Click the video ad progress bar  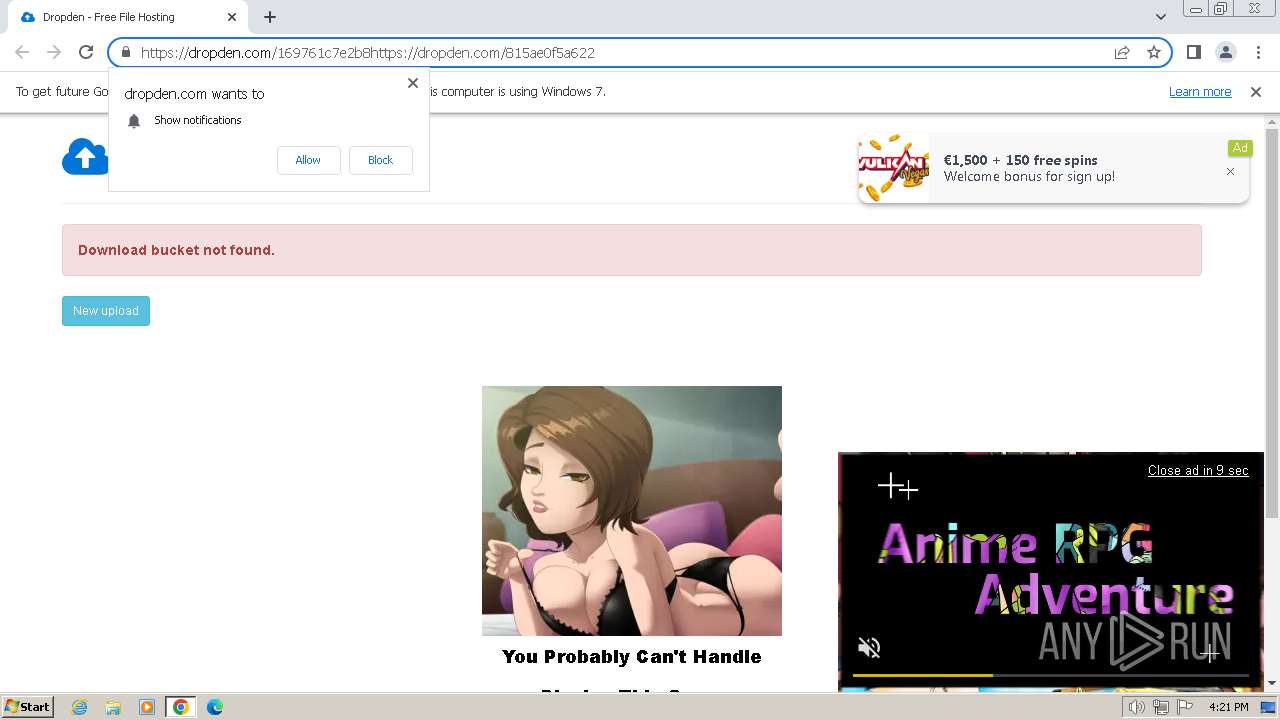[x=1051, y=676]
